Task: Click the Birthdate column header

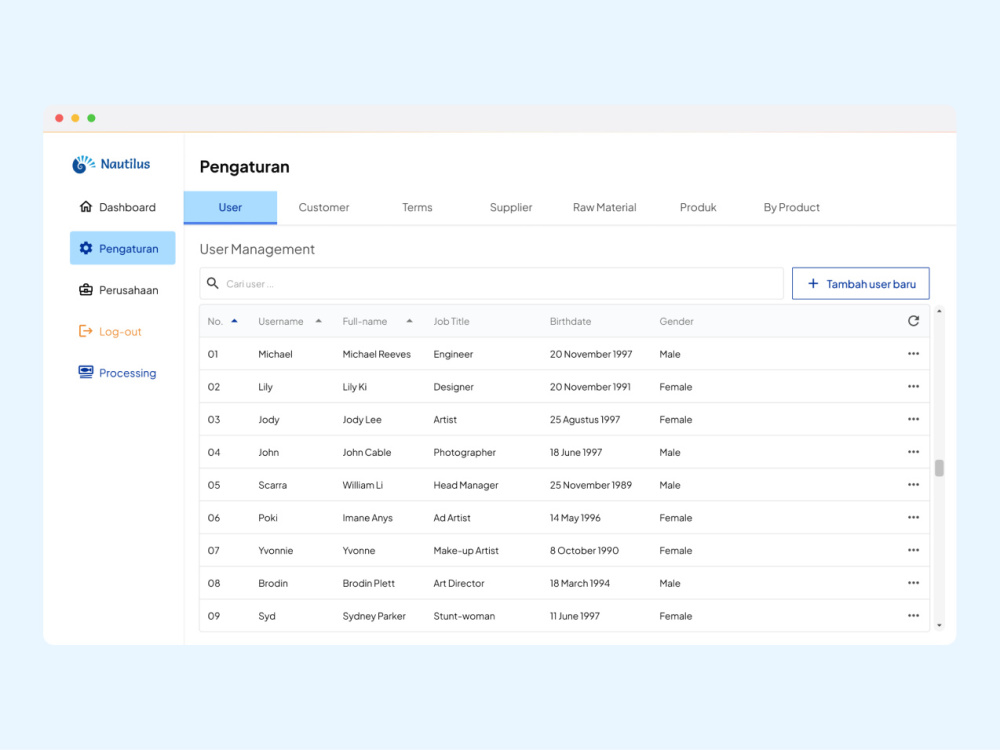Action: point(570,321)
